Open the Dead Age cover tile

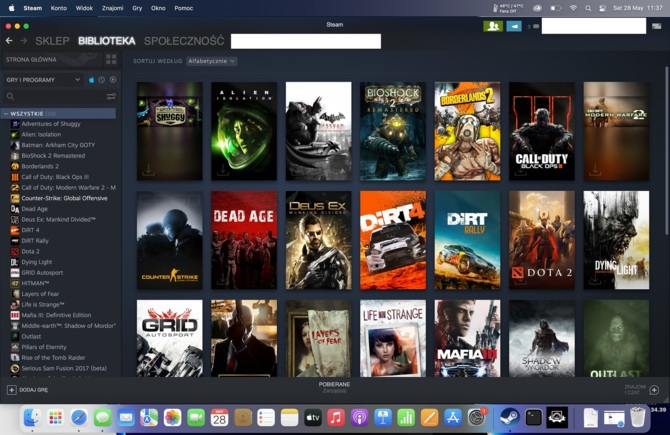click(x=244, y=240)
